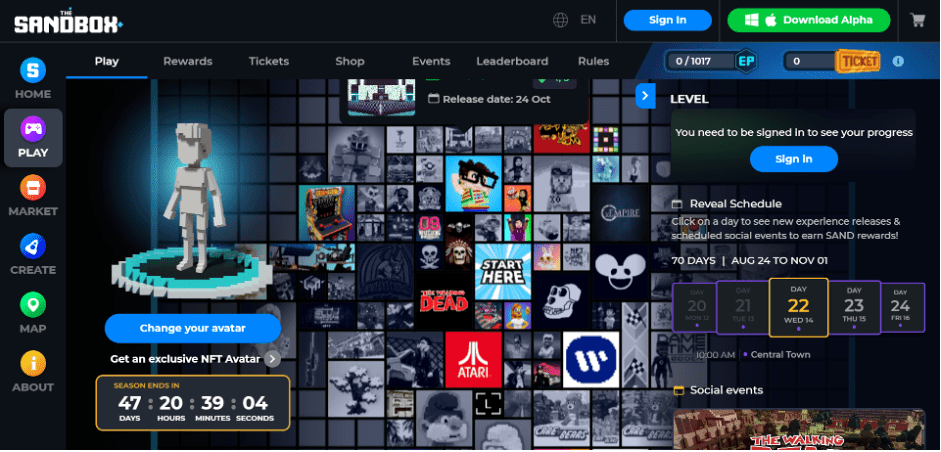Screen dimensions: 941x452
Task: Open the boy with glasses tile
Action: tap(474, 184)
